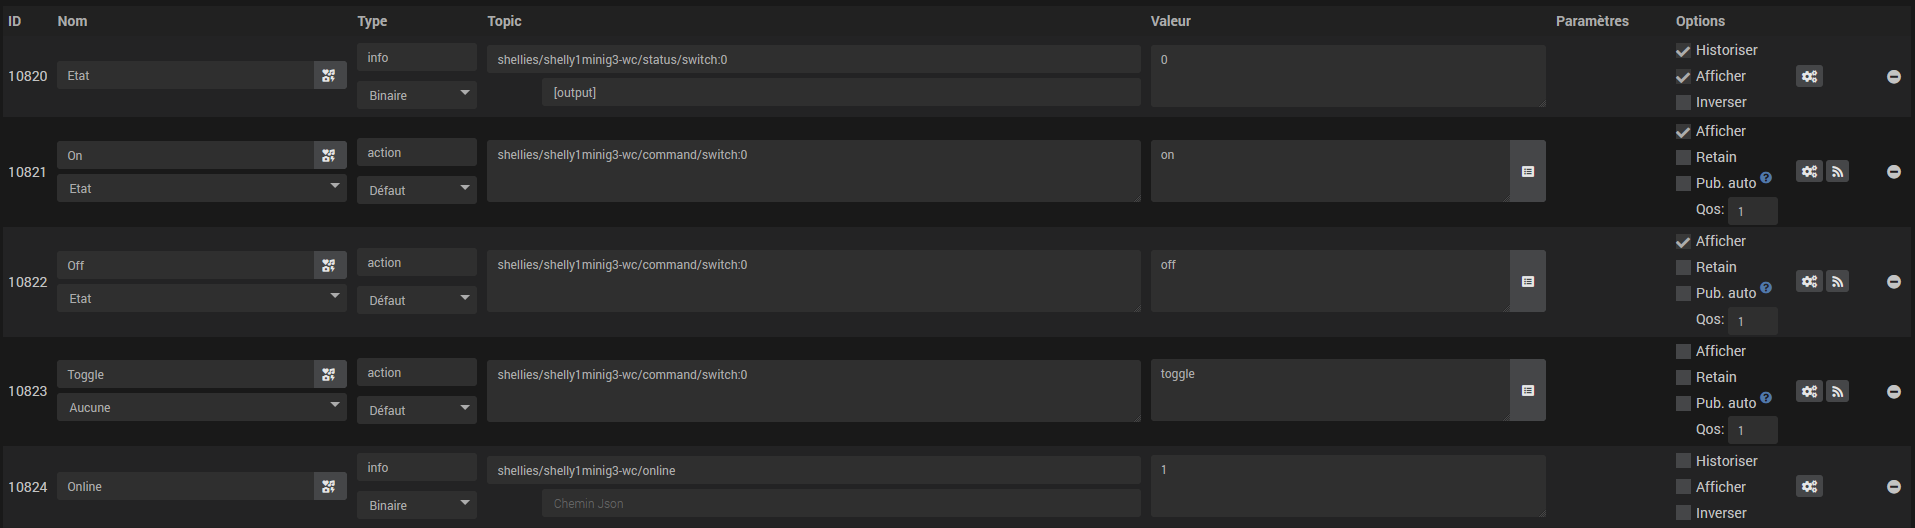Image resolution: width=1915 pixels, height=528 pixels.
Task: Click the Options column header
Action: [1700, 21]
